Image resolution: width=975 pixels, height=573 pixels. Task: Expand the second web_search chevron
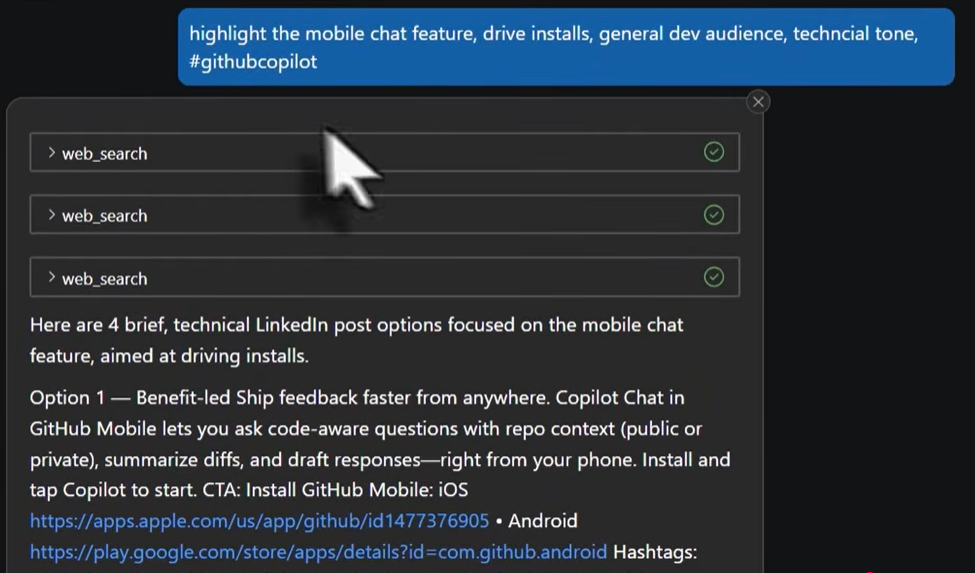52,214
